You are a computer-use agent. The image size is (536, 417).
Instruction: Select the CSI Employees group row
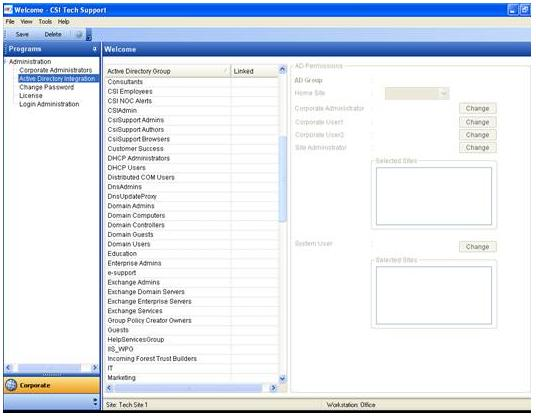coord(192,92)
